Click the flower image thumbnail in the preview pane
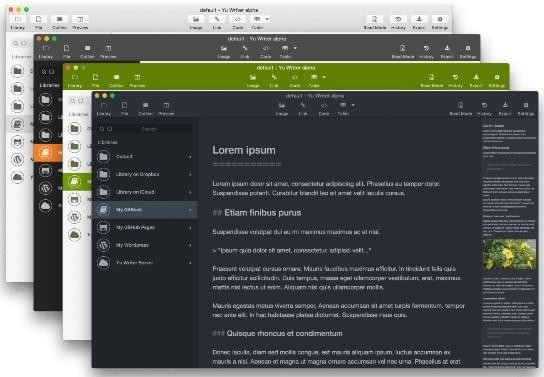 pos(509,254)
